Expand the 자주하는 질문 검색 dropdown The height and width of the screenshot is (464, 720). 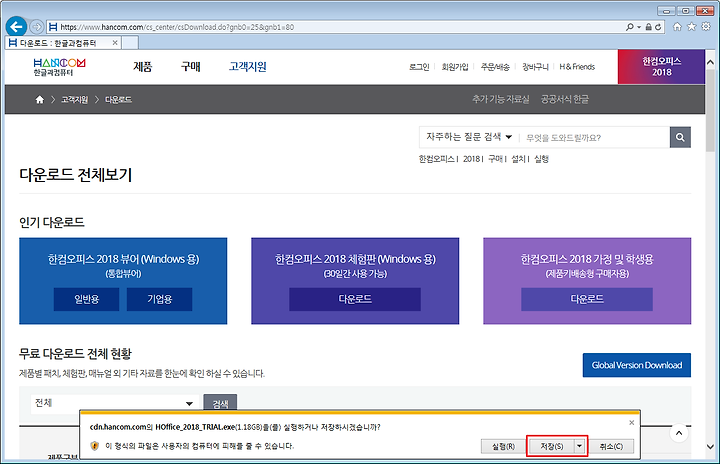coord(469,137)
